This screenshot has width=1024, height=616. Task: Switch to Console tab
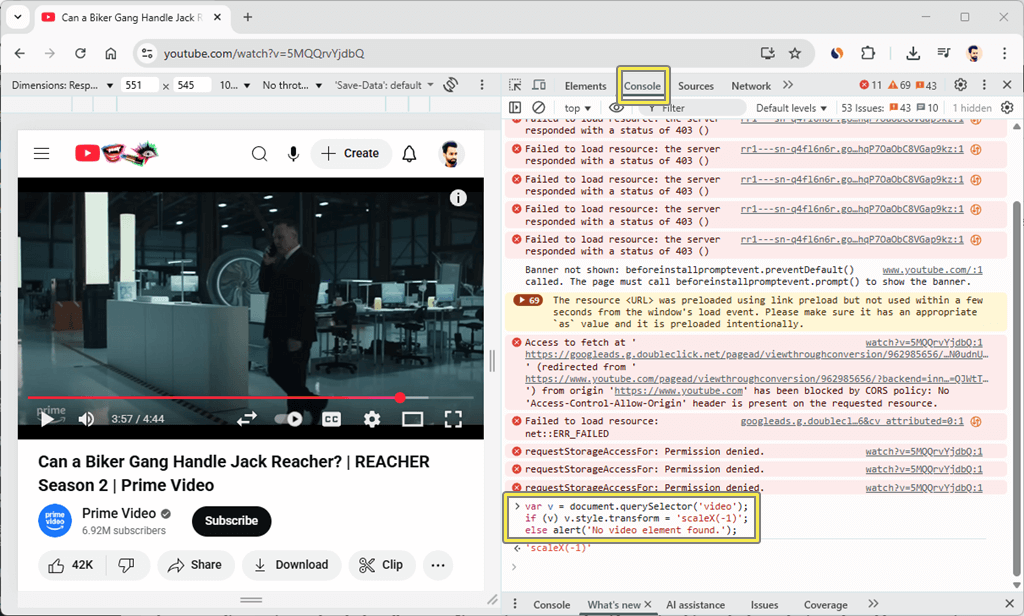[642, 86]
